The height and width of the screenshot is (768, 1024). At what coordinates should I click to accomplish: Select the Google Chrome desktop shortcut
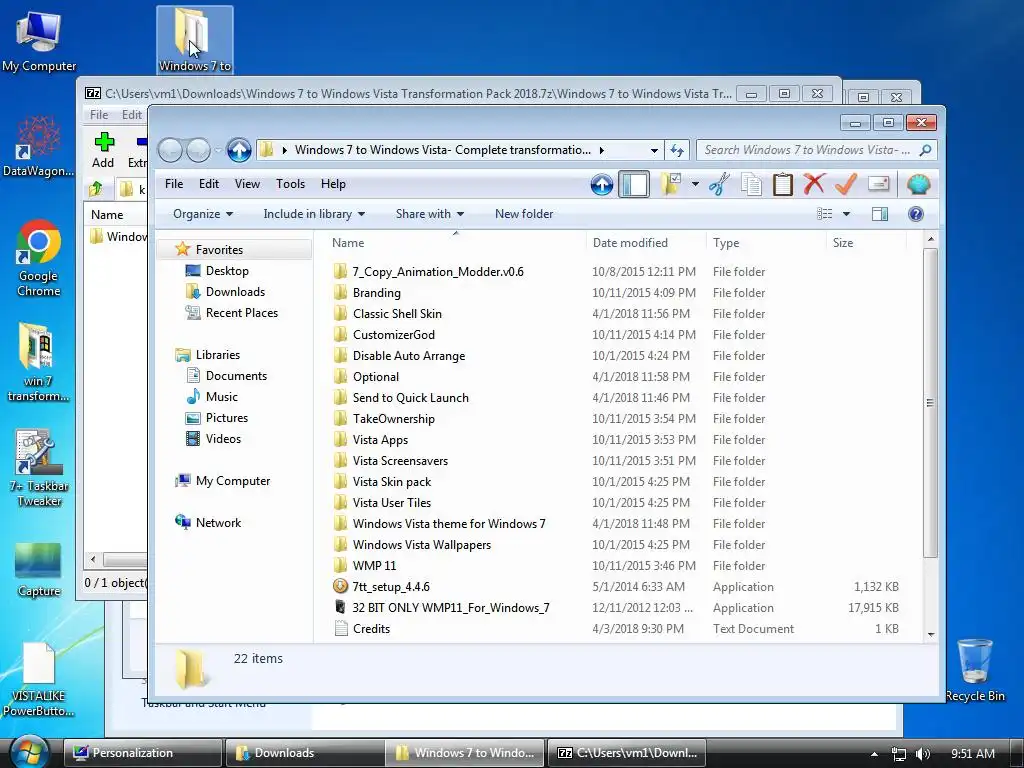pyautogui.click(x=39, y=259)
